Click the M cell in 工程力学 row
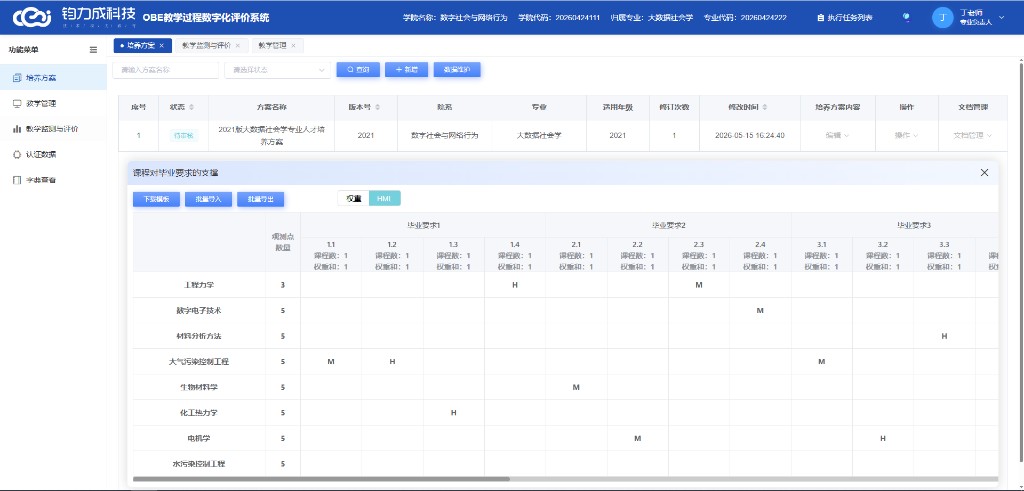 pyautogui.click(x=699, y=285)
